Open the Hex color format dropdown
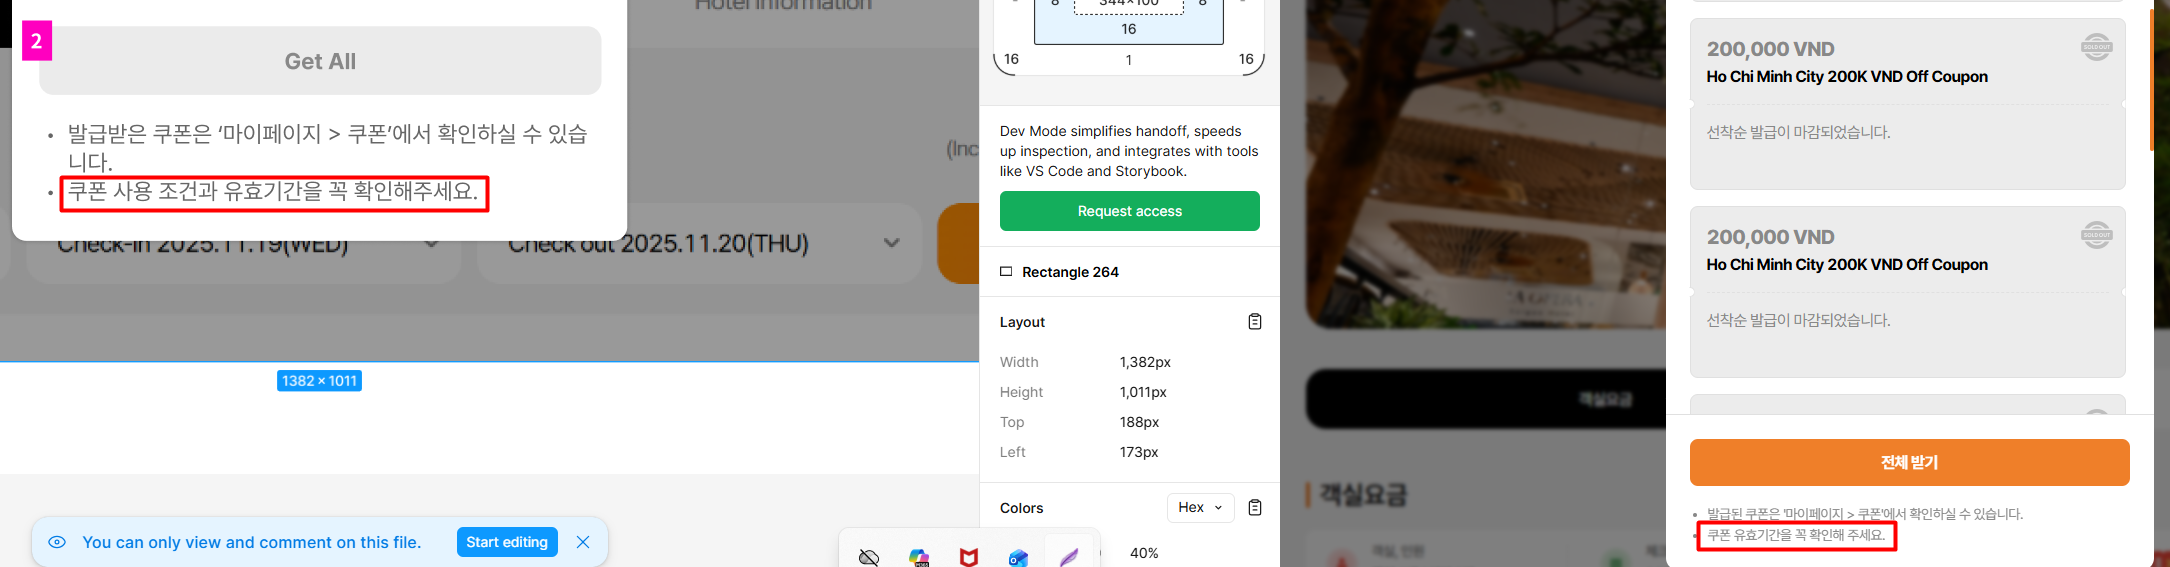This screenshot has width=2170, height=567. pyautogui.click(x=1200, y=507)
